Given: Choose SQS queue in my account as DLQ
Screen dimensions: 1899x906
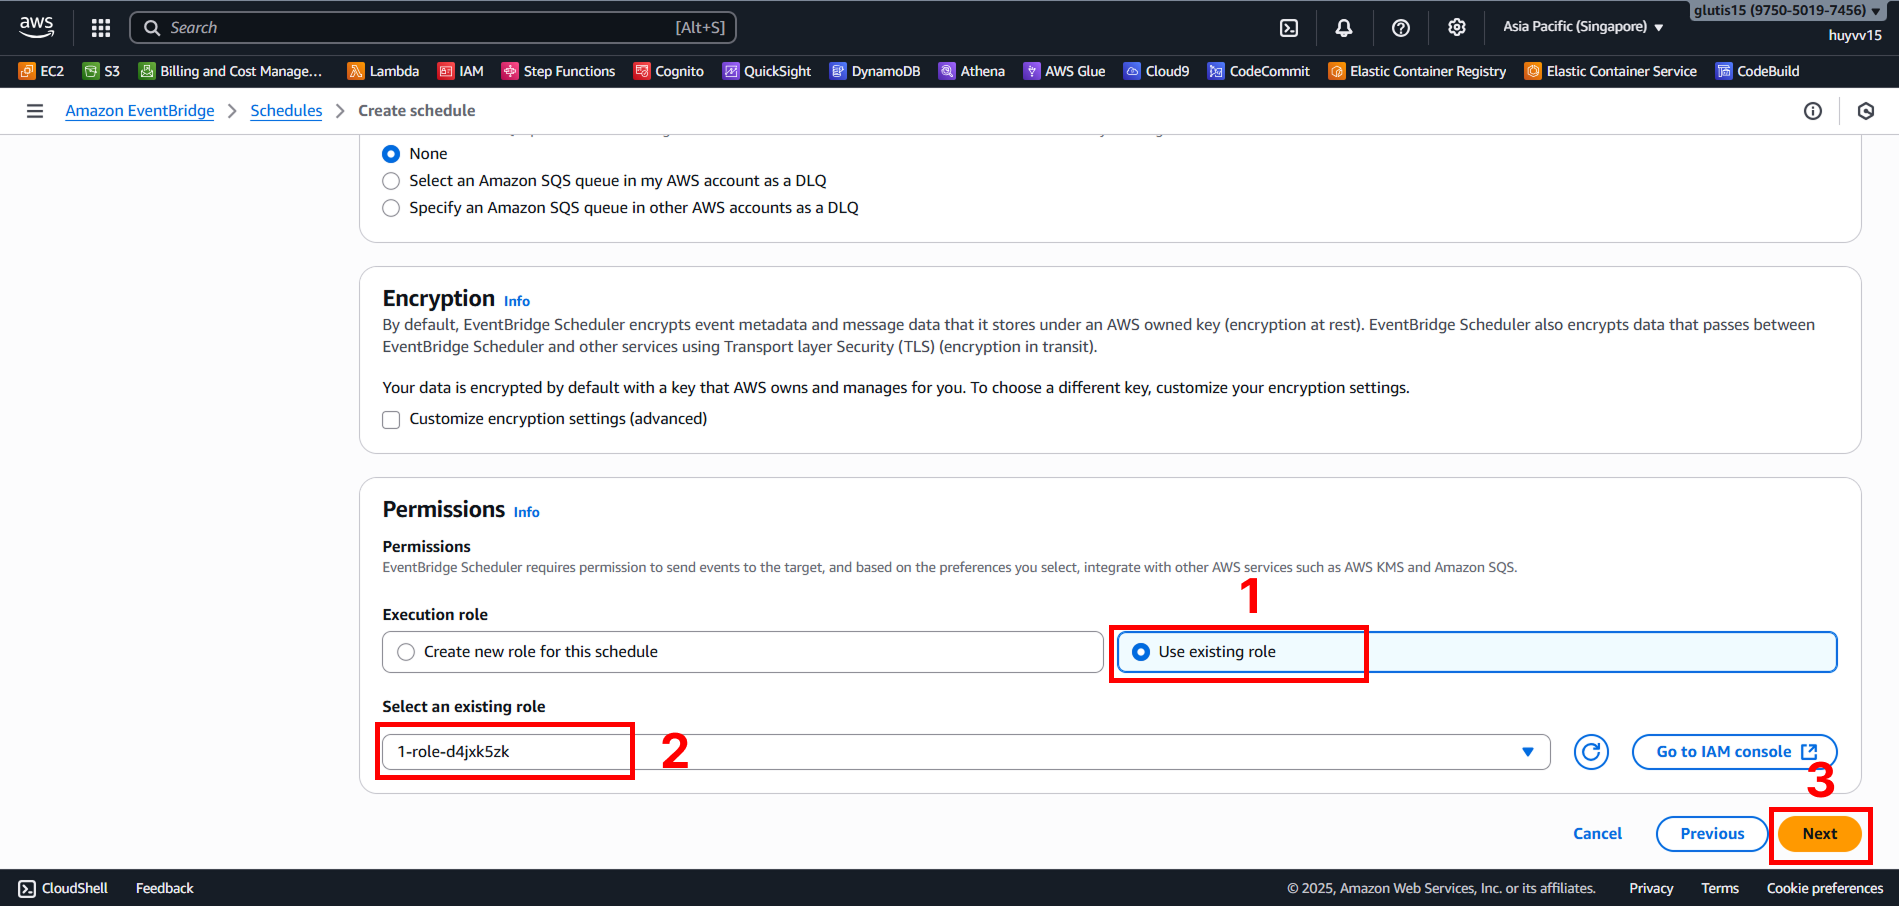Looking at the screenshot, I should 391,181.
